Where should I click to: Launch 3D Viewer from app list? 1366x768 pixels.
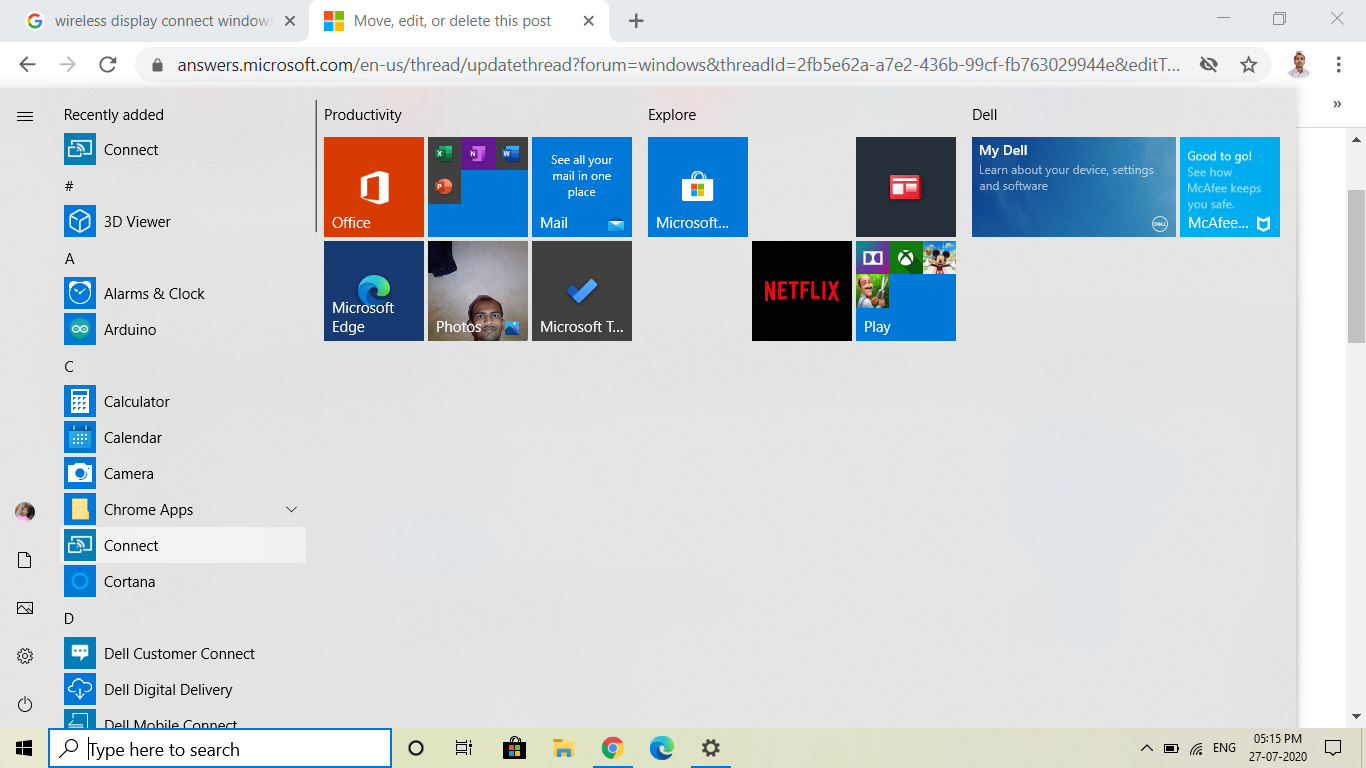click(x=184, y=222)
